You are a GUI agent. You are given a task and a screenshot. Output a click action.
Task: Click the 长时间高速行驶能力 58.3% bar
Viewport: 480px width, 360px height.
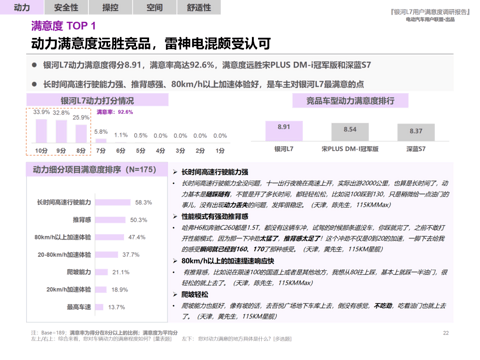[x=113, y=202]
